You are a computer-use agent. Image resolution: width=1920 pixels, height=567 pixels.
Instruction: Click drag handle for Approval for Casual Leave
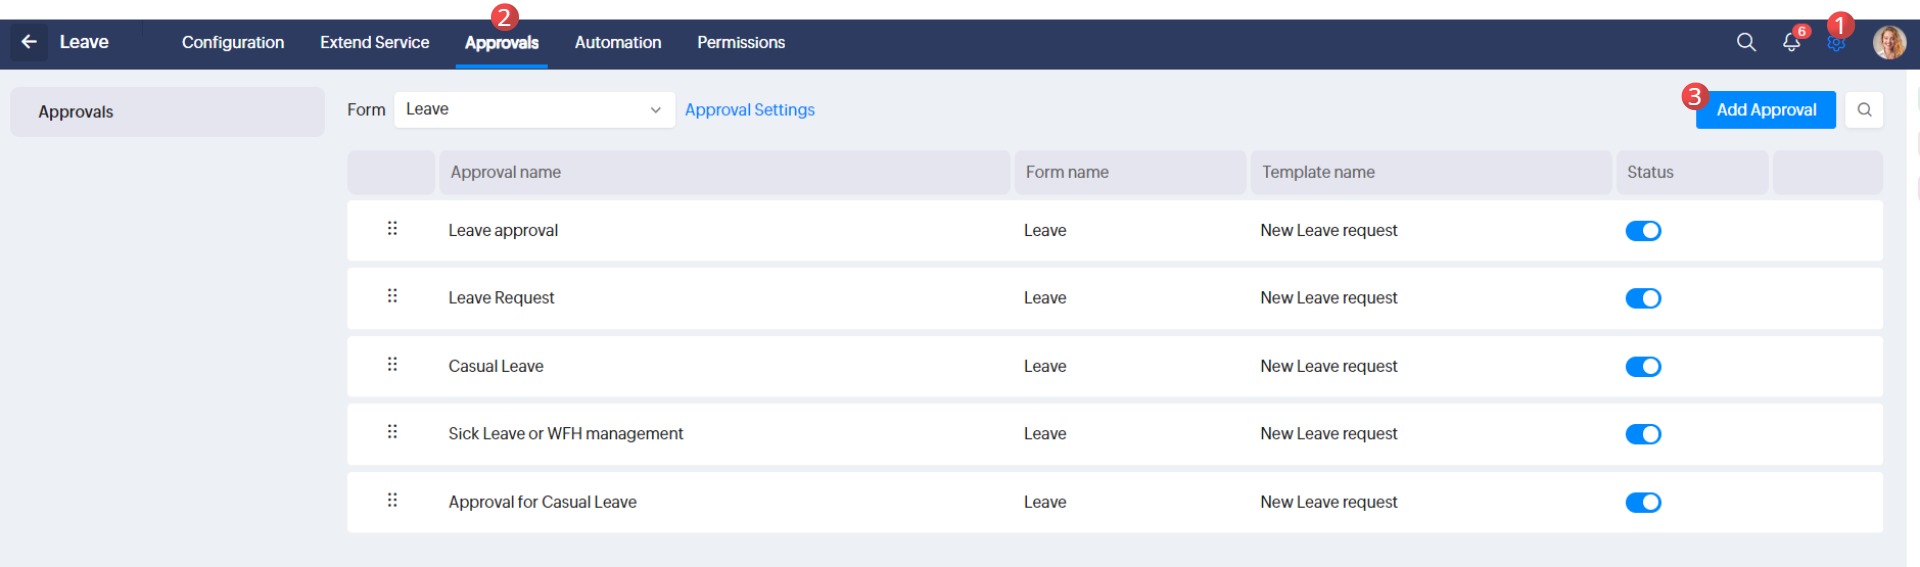click(x=392, y=500)
